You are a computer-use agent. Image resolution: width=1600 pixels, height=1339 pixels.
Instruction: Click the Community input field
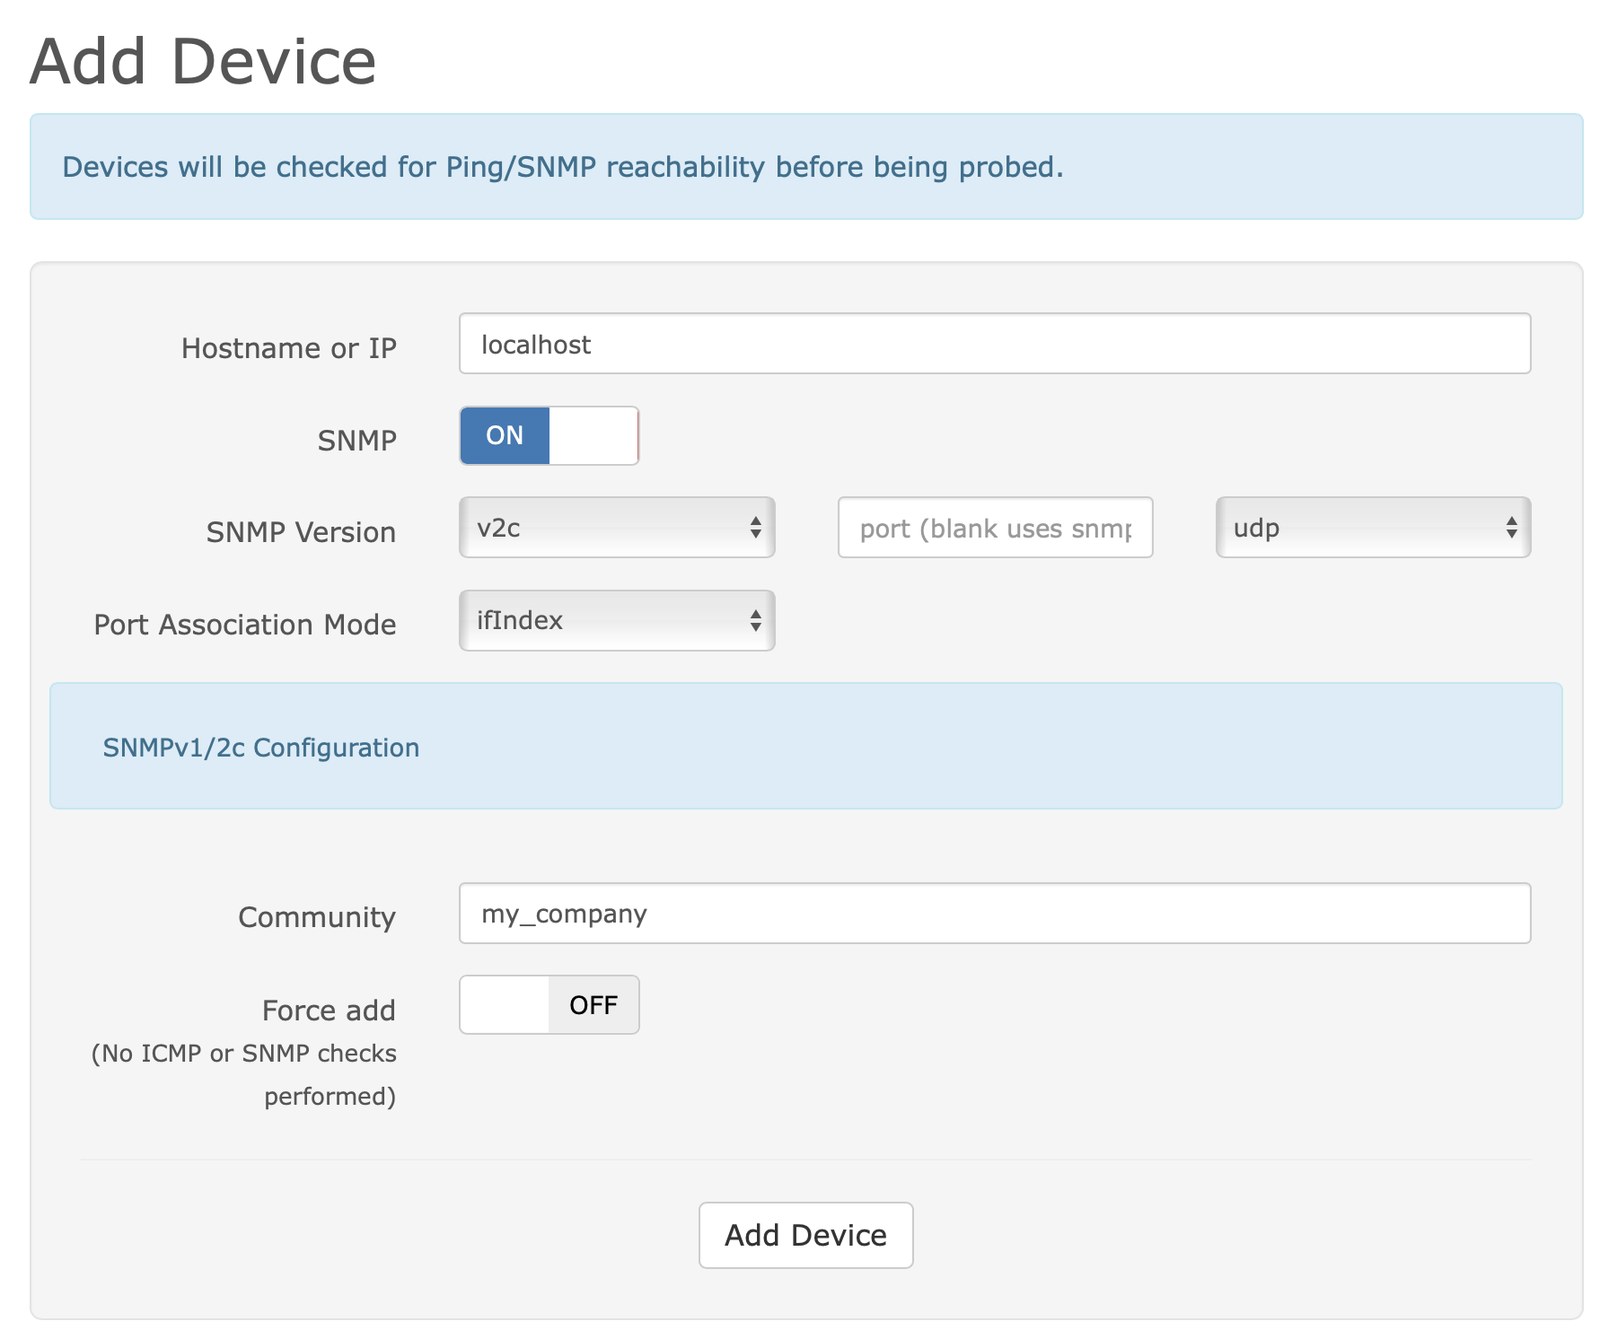994,913
